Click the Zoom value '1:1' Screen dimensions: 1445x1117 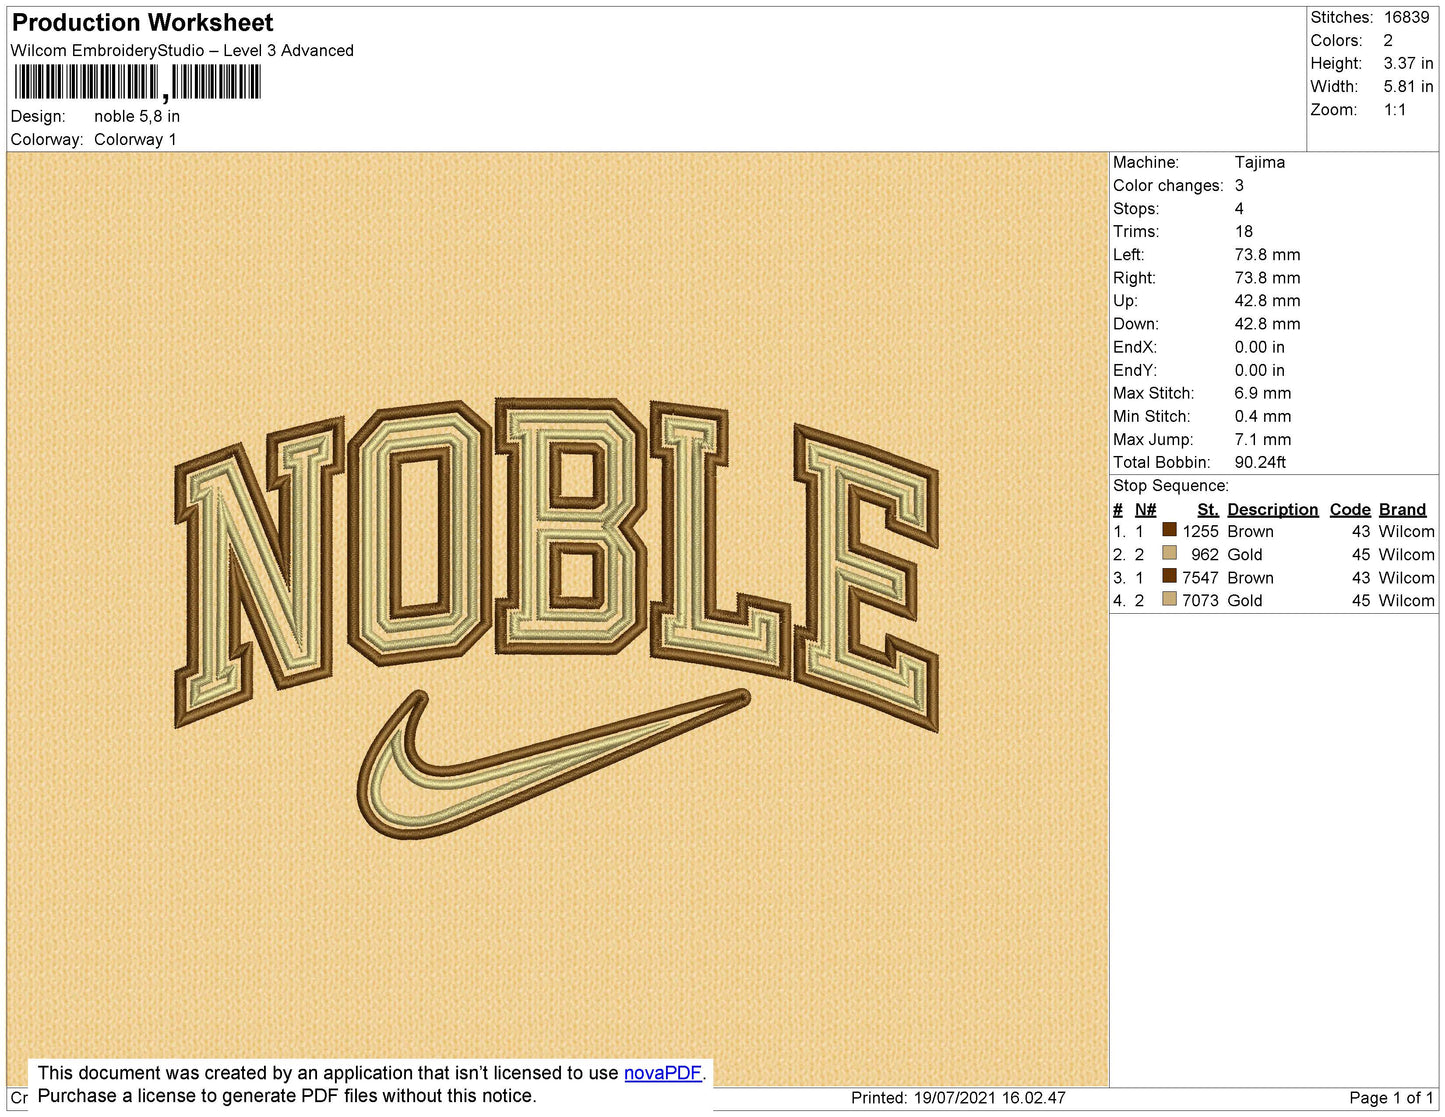pos(1395,110)
